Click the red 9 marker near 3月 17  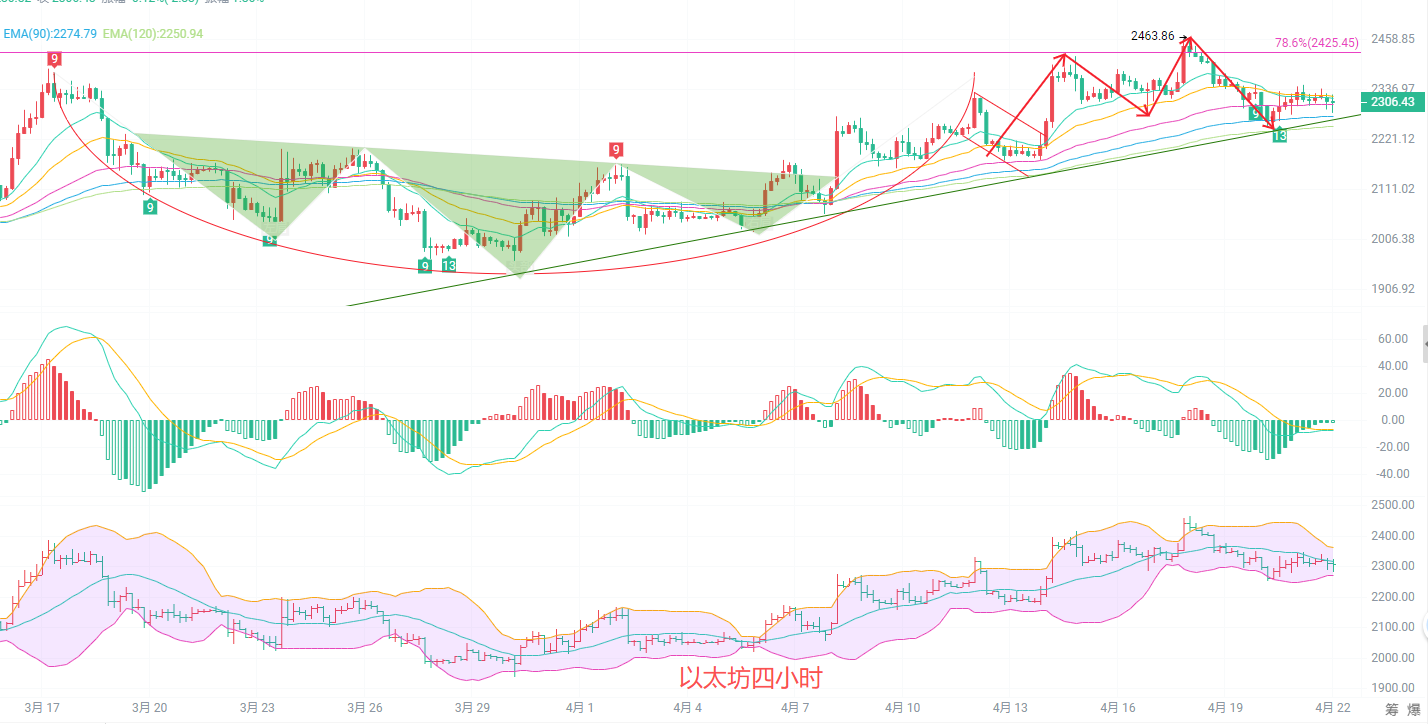coord(53,59)
